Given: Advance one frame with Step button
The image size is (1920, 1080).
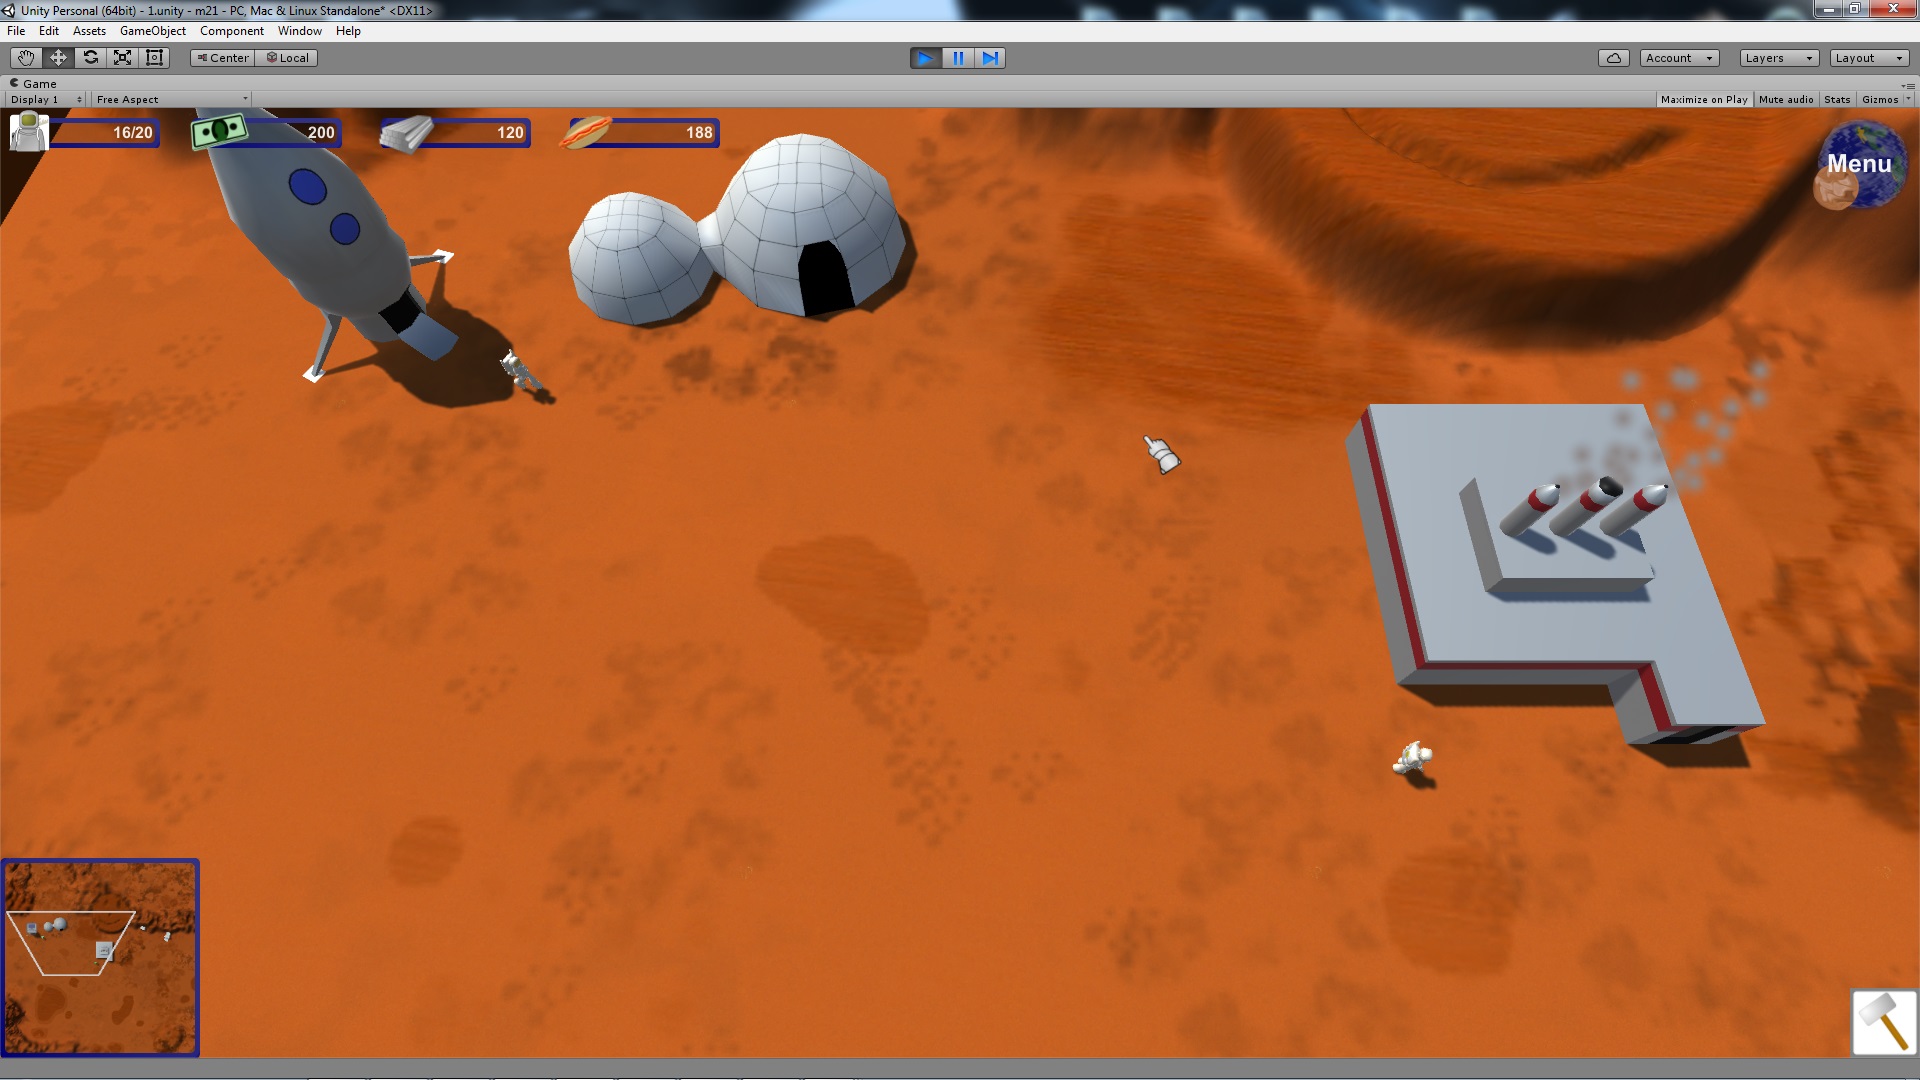Looking at the screenshot, I should 989,58.
